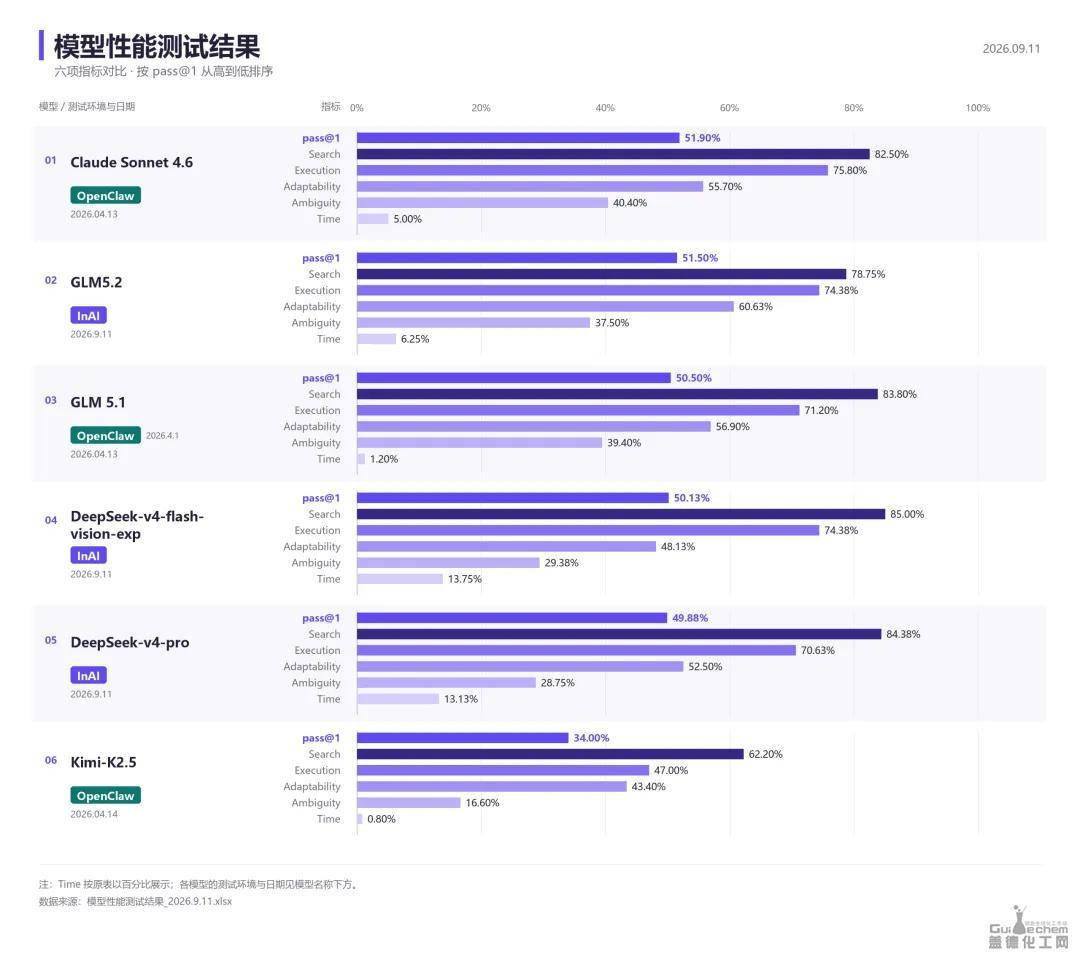
Task: Click the date 2026.09.11 in the header
Action: (1010, 49)
